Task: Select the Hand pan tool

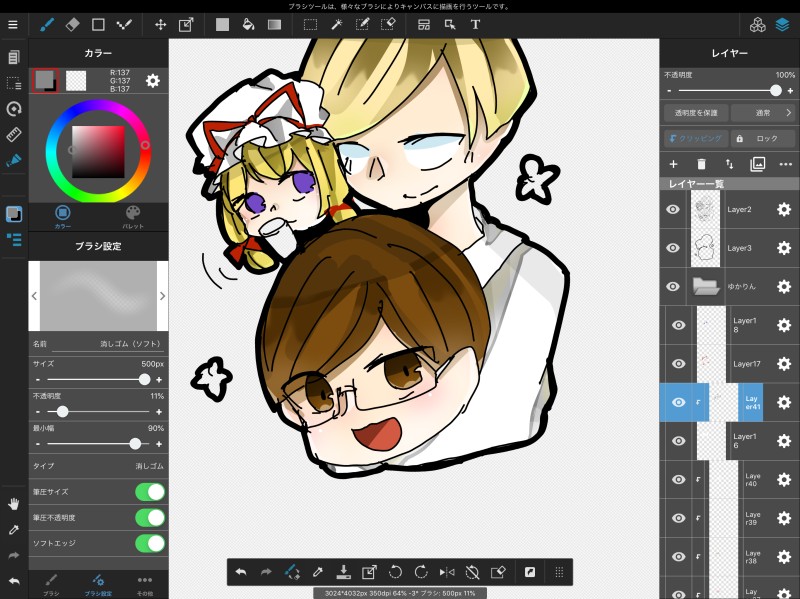Action: coord(14,504)
